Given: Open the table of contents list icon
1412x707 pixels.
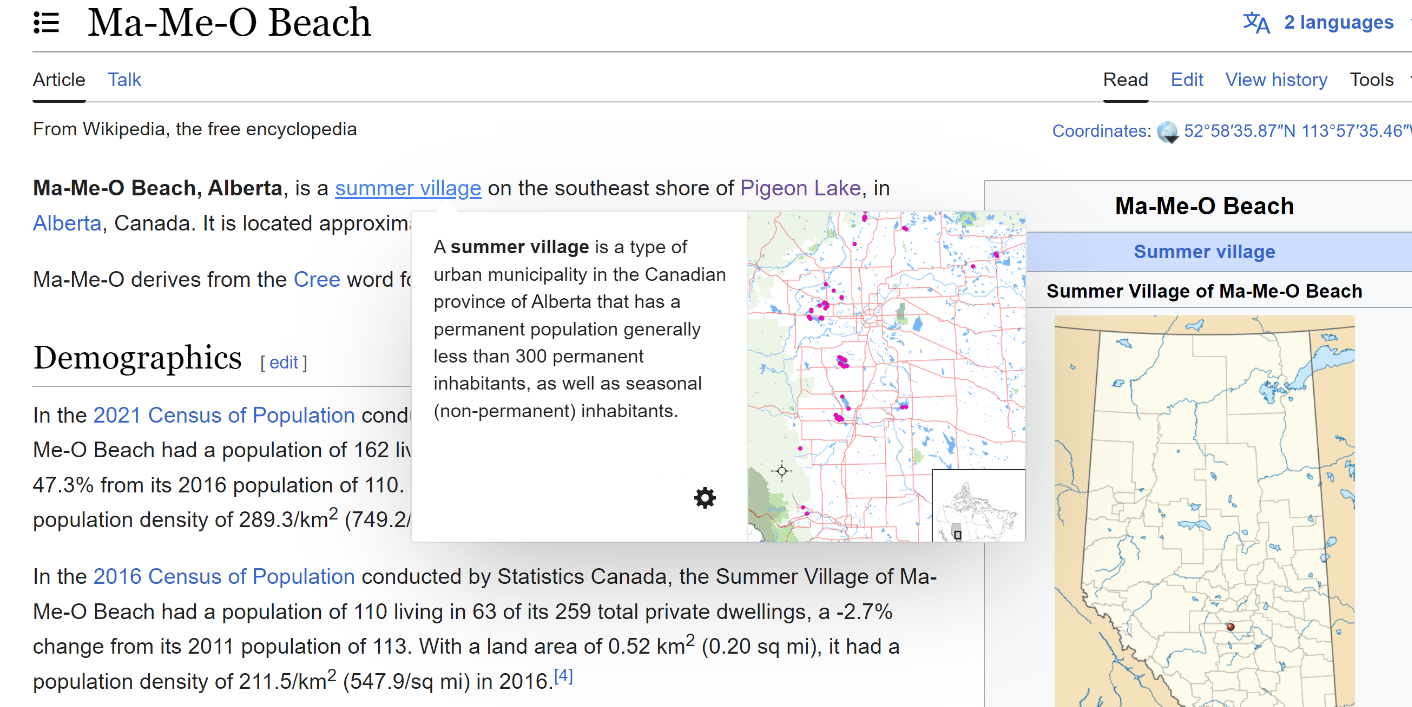Looking at the screenshot, I should tap(46, 22).
